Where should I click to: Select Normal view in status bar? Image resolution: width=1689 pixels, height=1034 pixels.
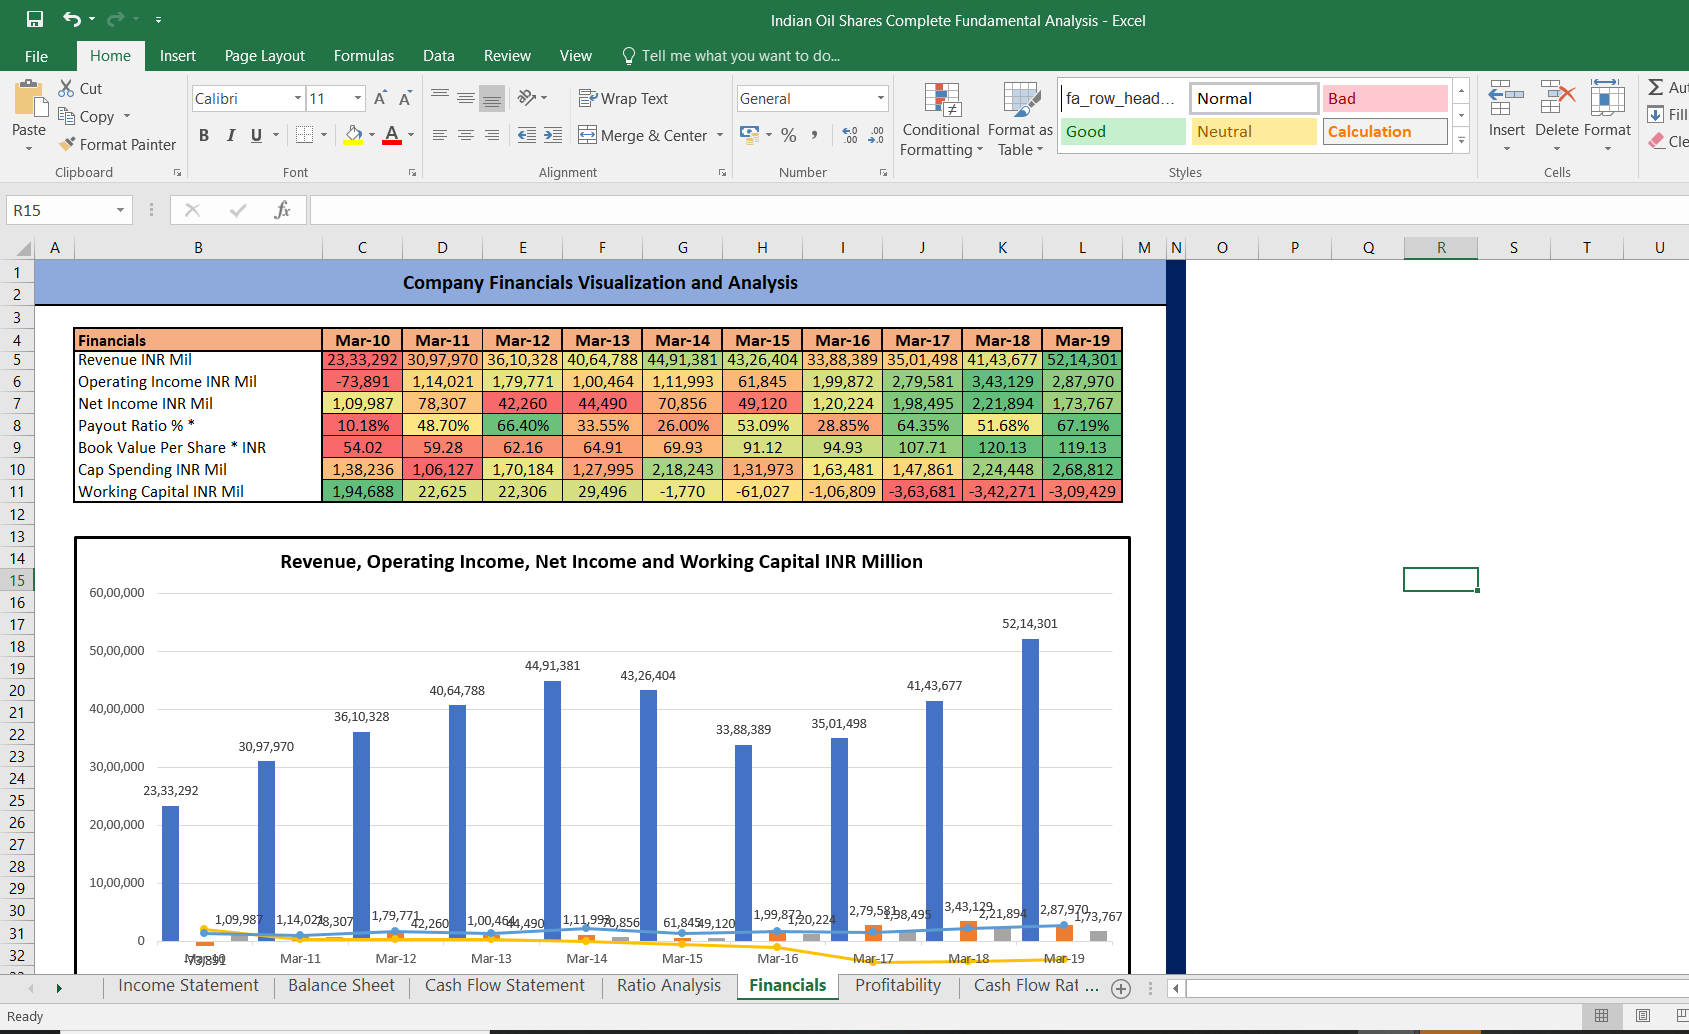point(1601,1016)
